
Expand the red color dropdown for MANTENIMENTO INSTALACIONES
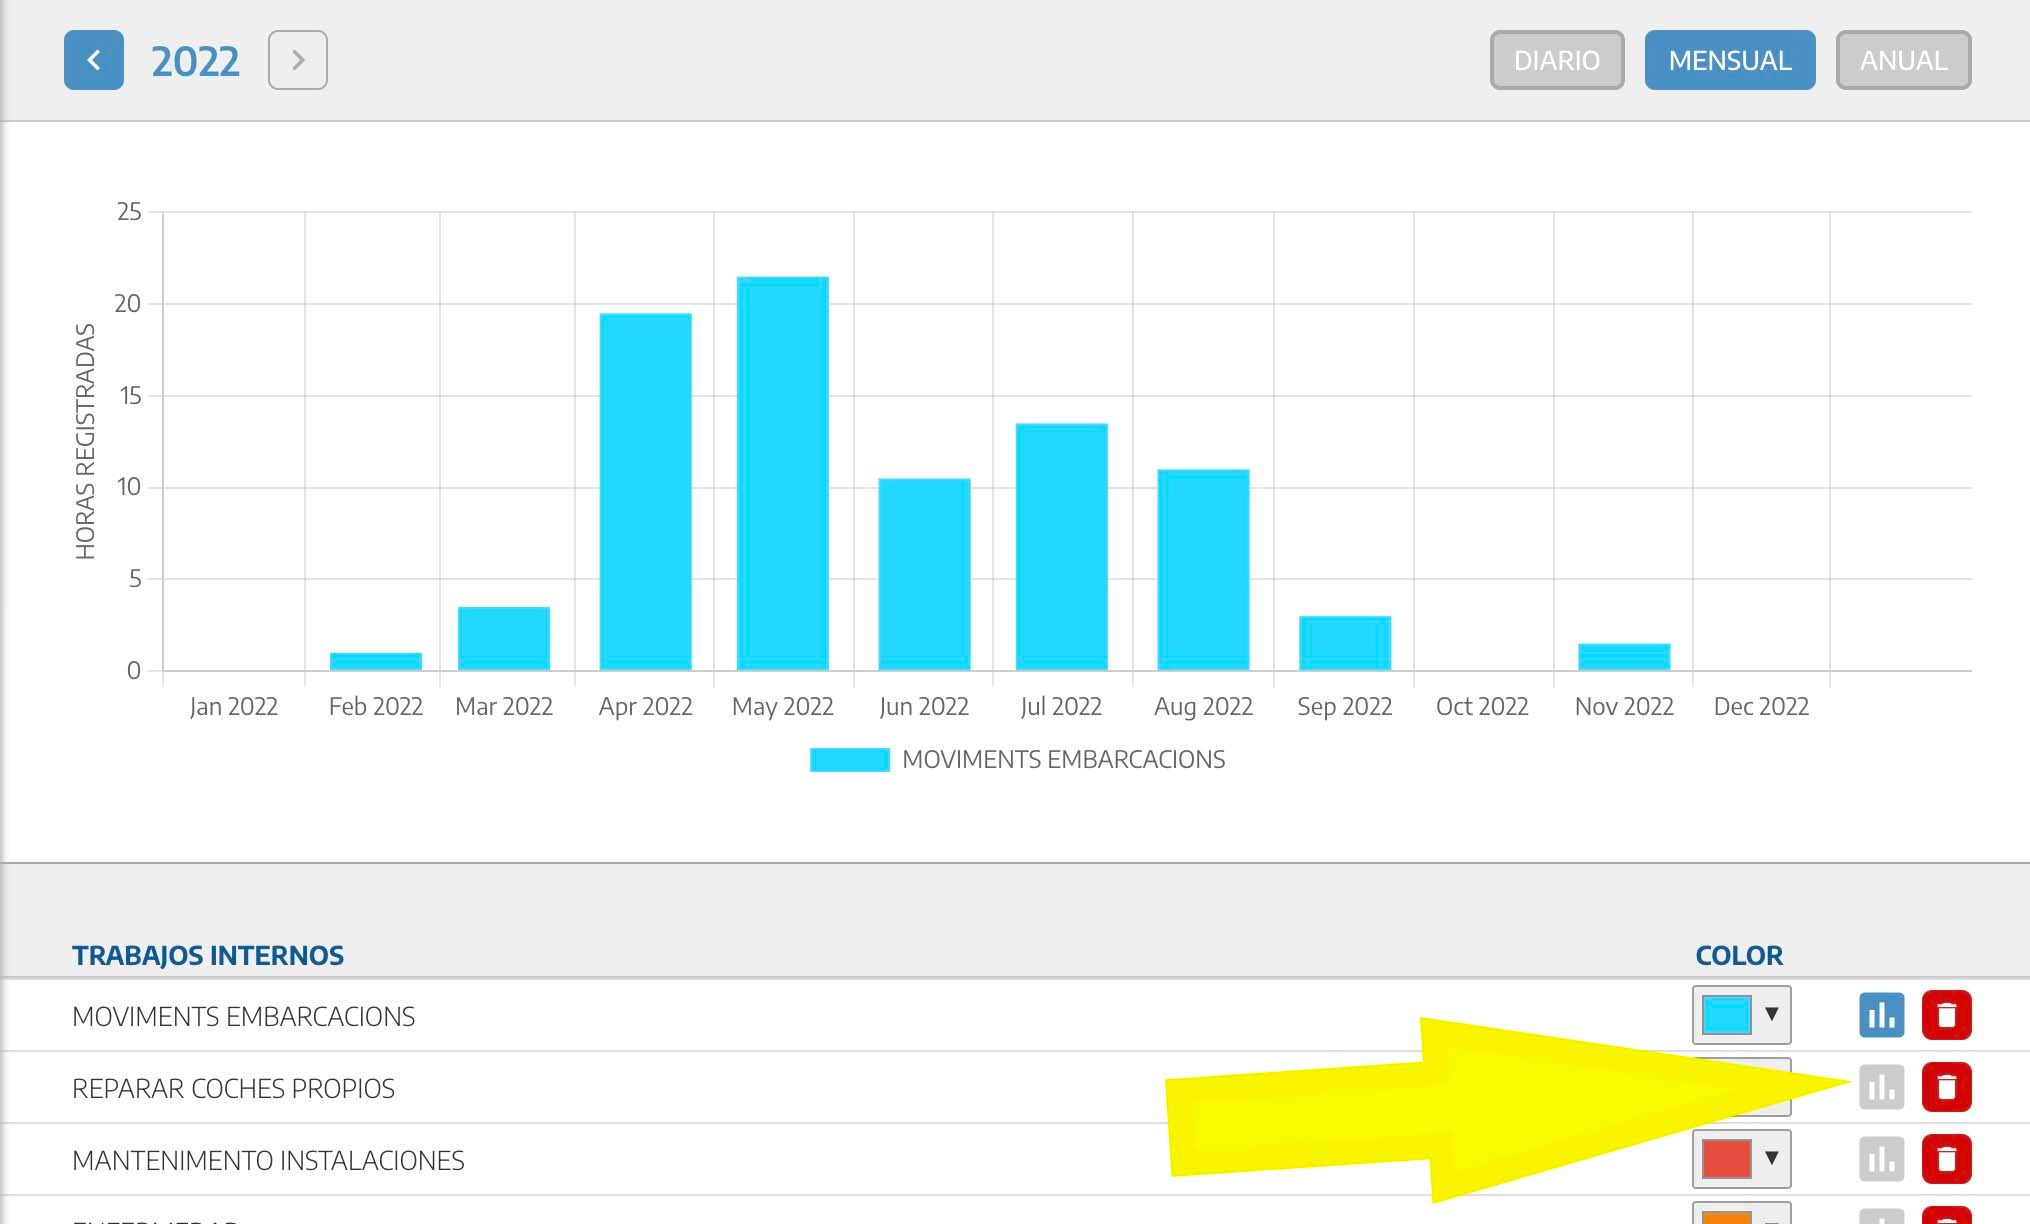(x=1741, y=1159)
